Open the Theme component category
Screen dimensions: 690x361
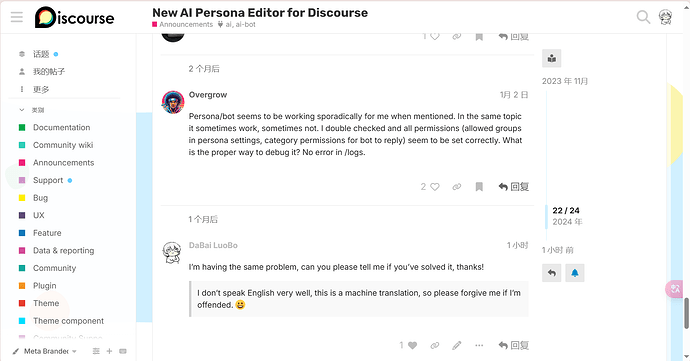pos(68,321)
